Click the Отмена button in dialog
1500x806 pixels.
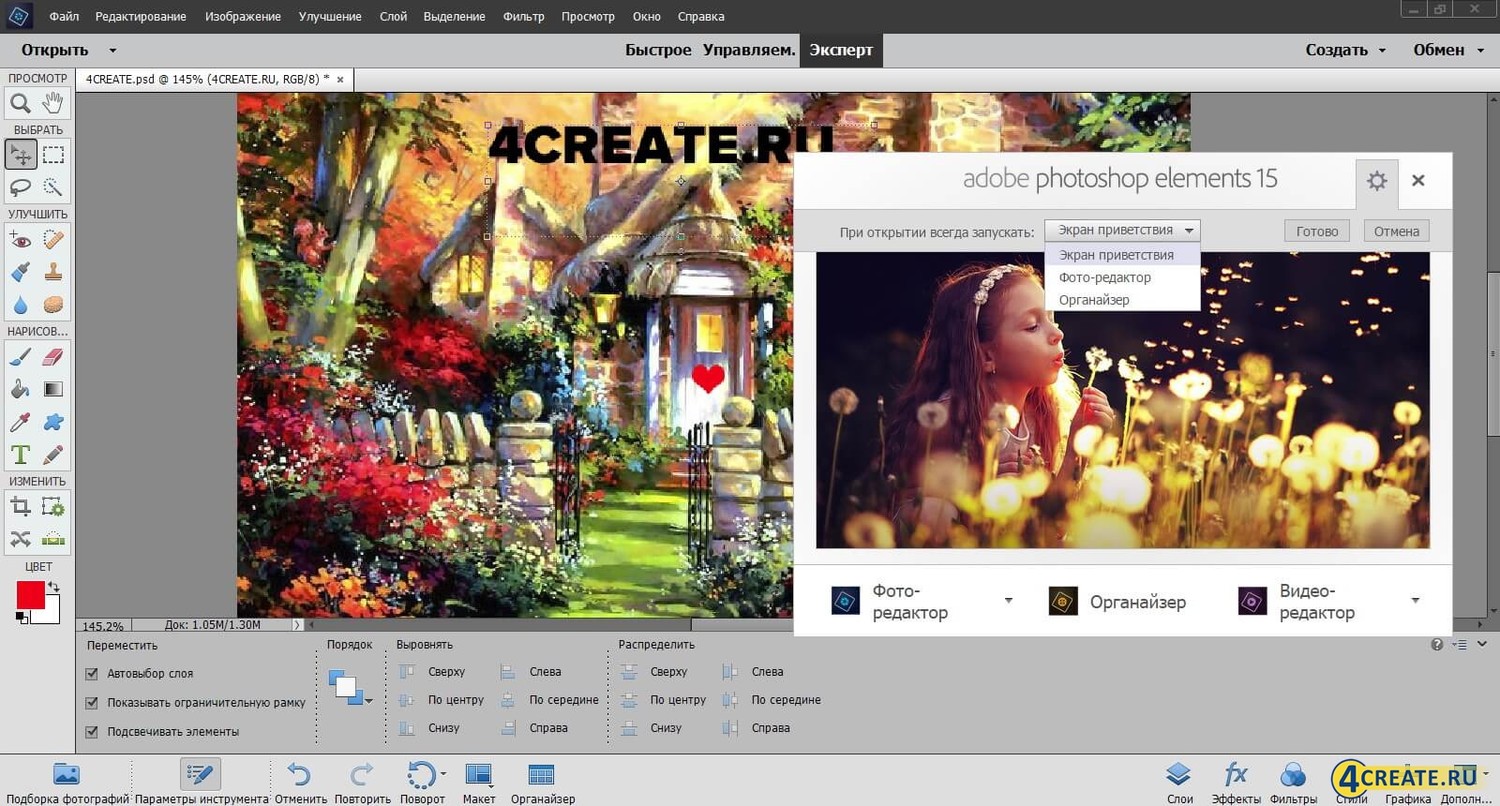1397,231
